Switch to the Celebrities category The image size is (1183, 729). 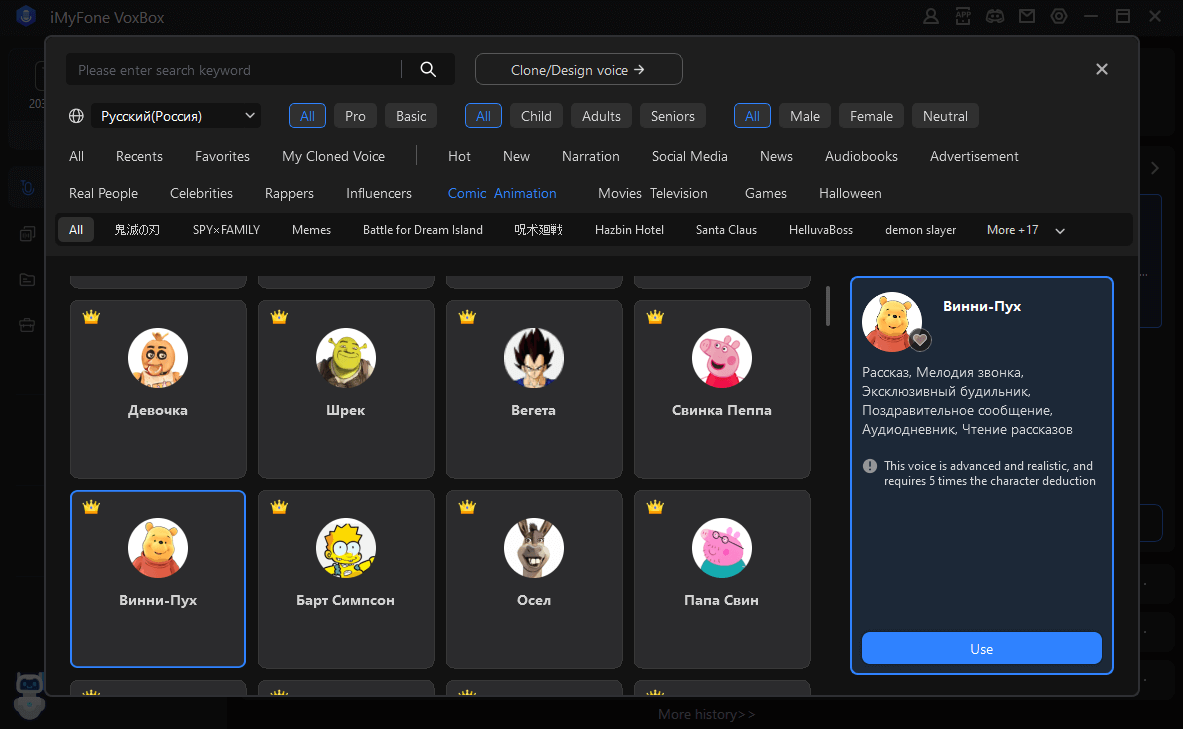[201, 193]
